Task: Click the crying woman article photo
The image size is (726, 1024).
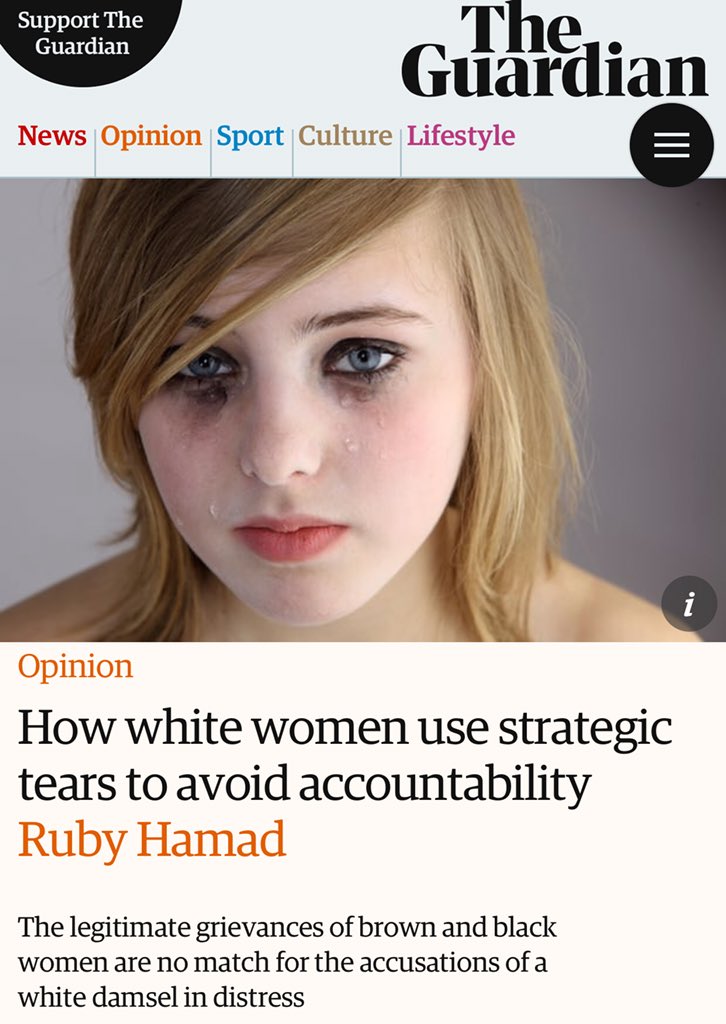Action: click(363, 410)
